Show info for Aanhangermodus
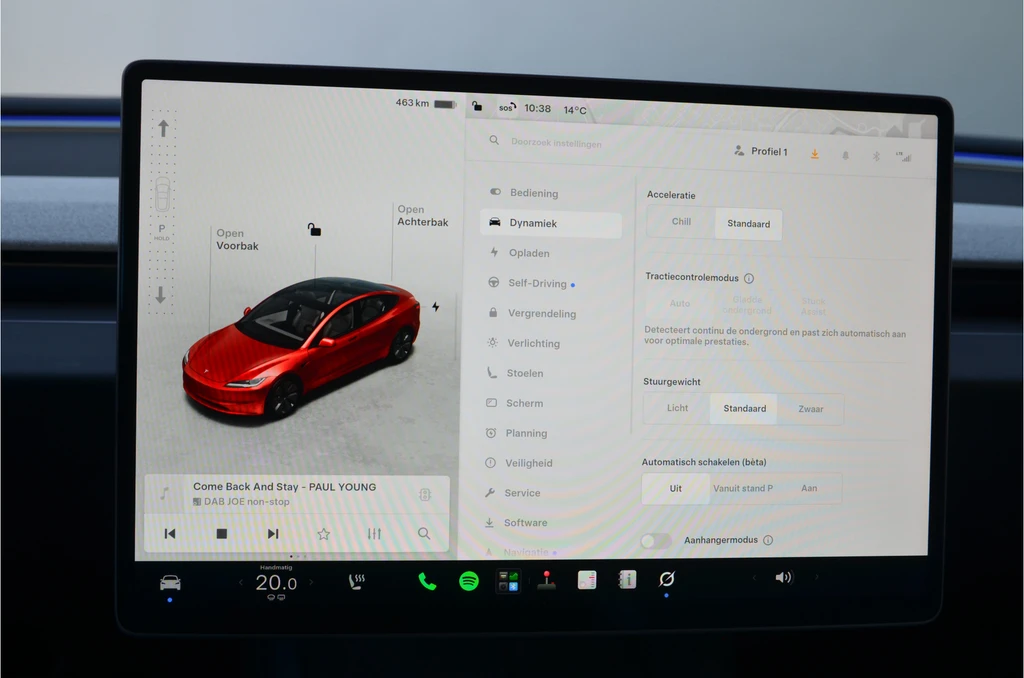 click(x=768, y=540)
